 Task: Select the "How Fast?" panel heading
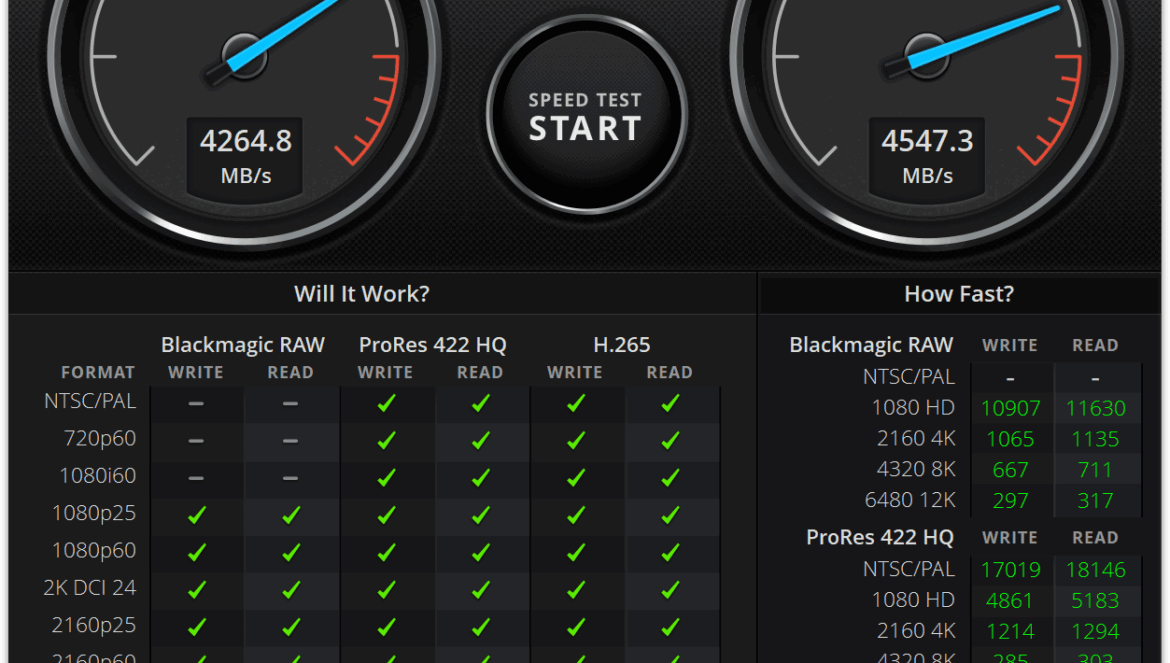(x=959, y=294)
